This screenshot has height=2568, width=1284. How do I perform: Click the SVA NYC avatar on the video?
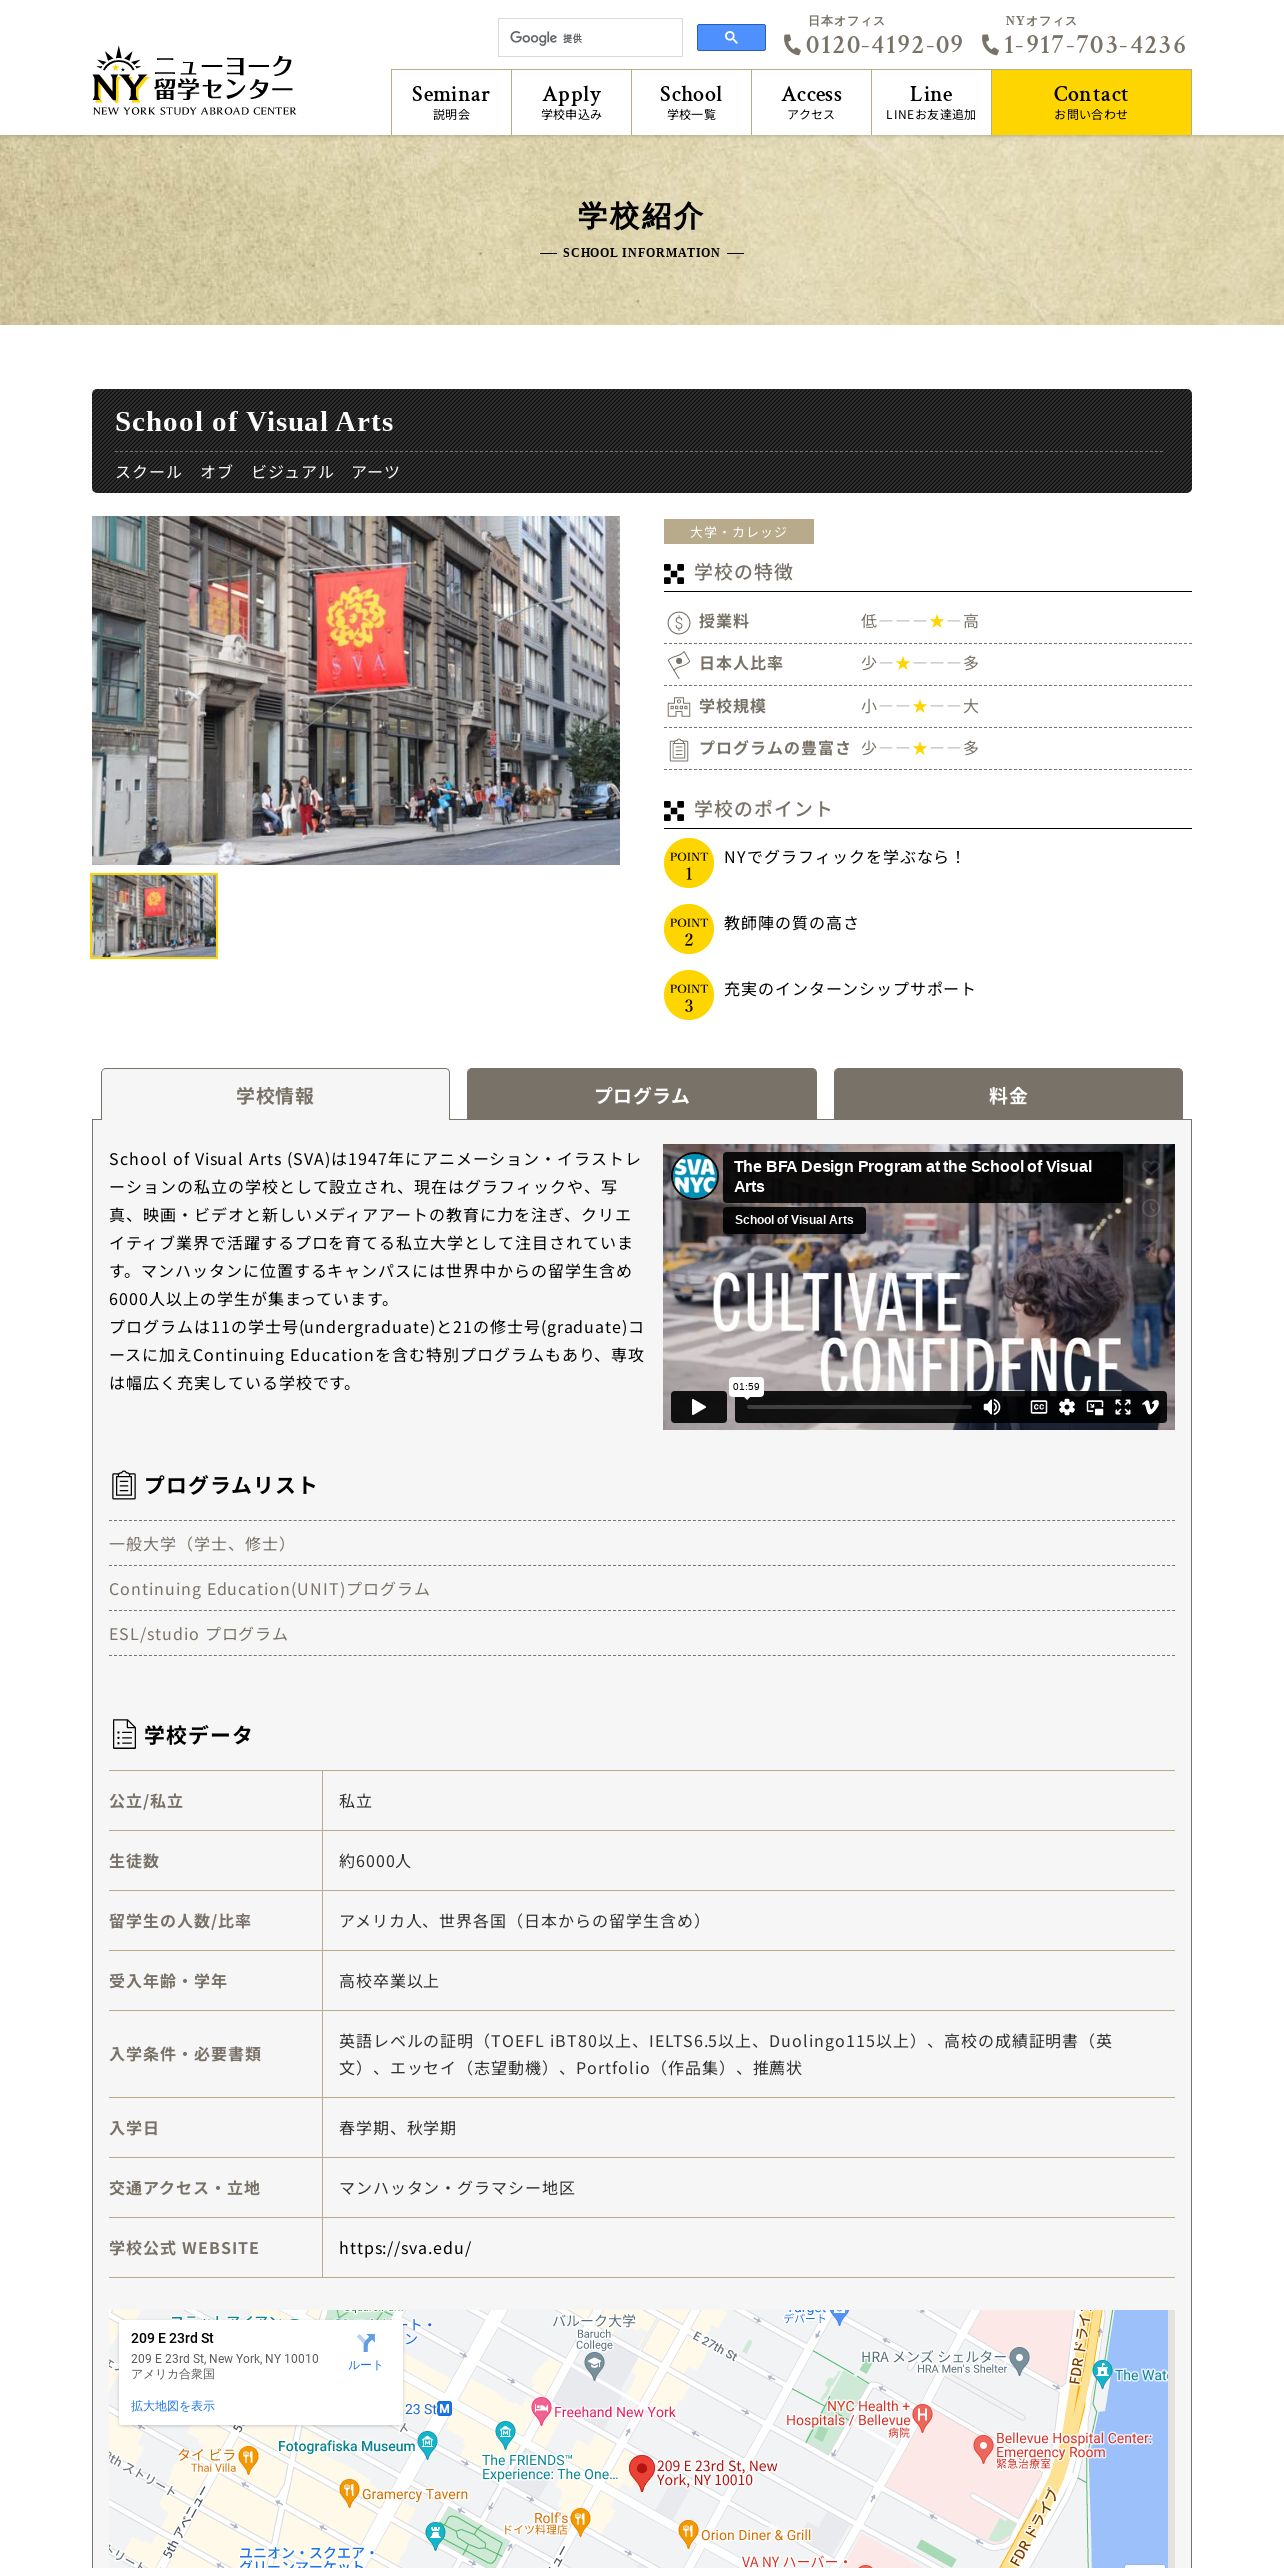[x=694, y=1175]
